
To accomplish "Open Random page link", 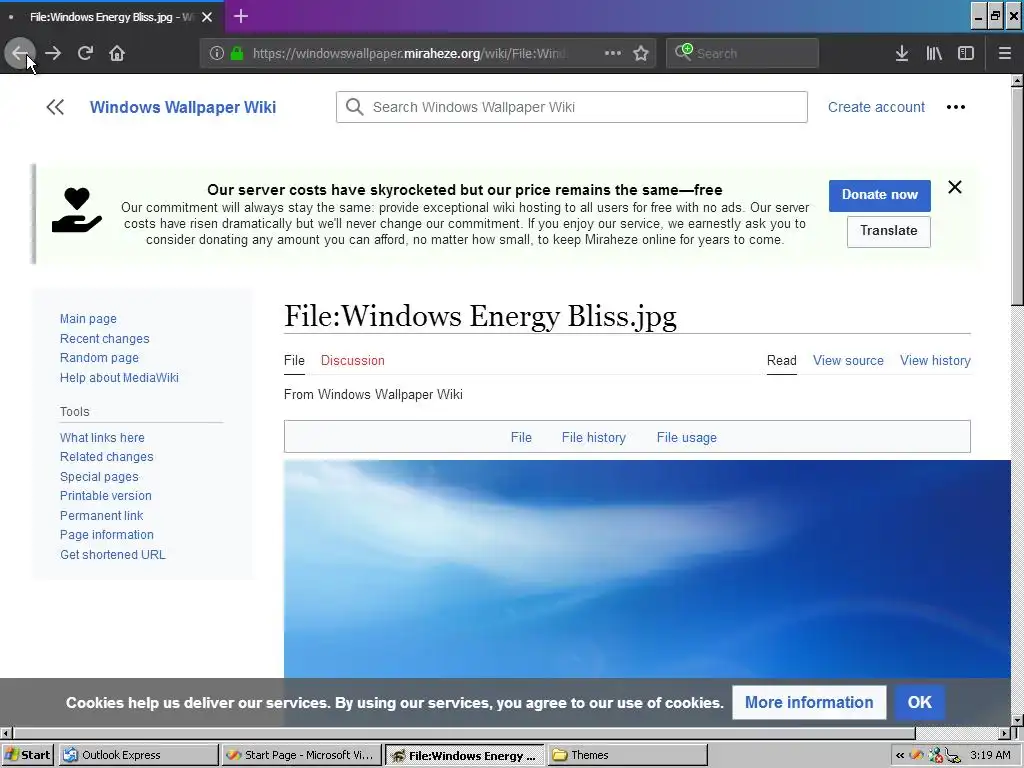I will [99, 358].
